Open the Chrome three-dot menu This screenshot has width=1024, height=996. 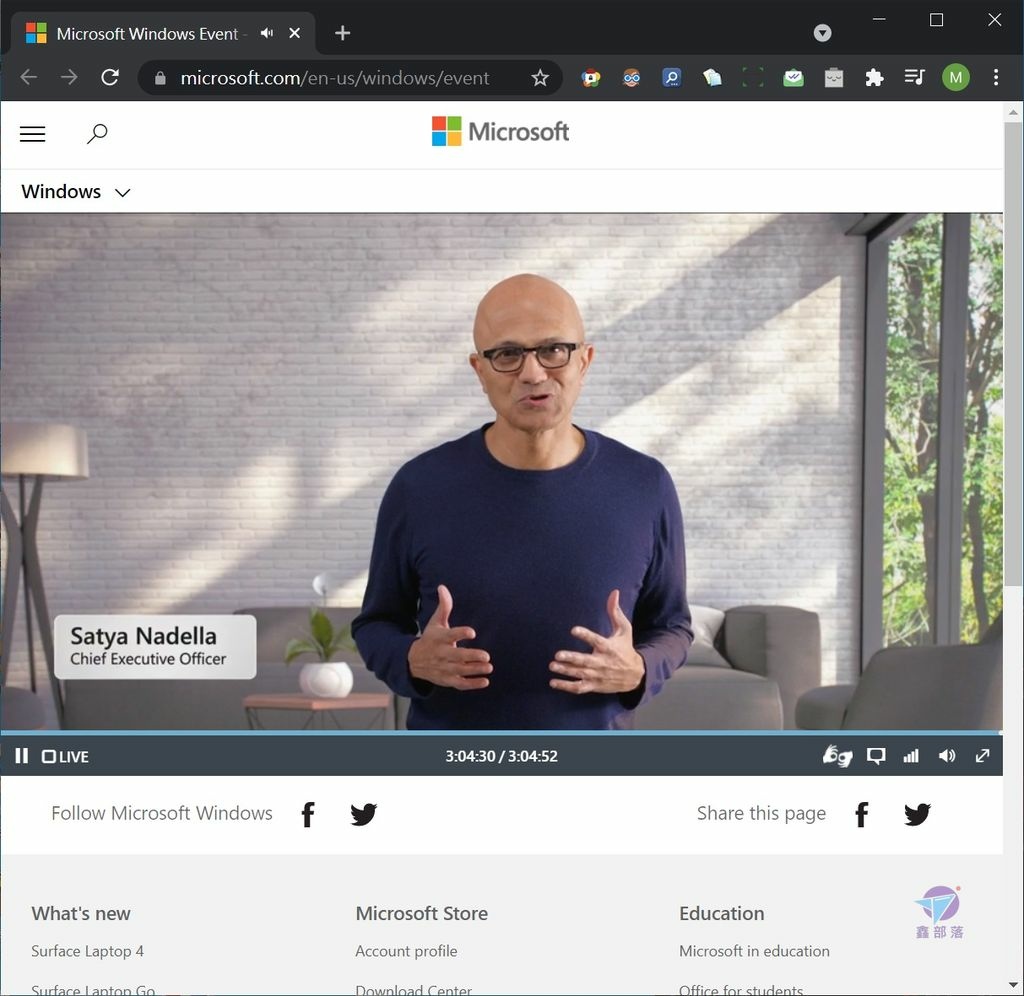995,78
